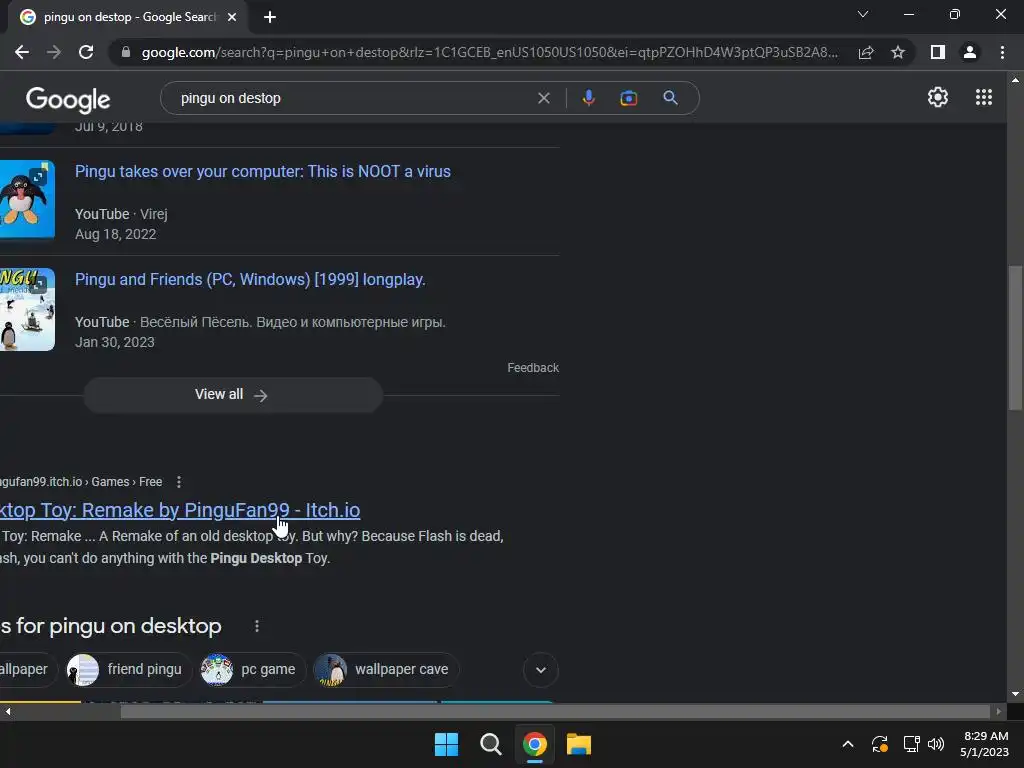View all video results
The width and height of the screenshot is (1024, 768).
point(232,394)
